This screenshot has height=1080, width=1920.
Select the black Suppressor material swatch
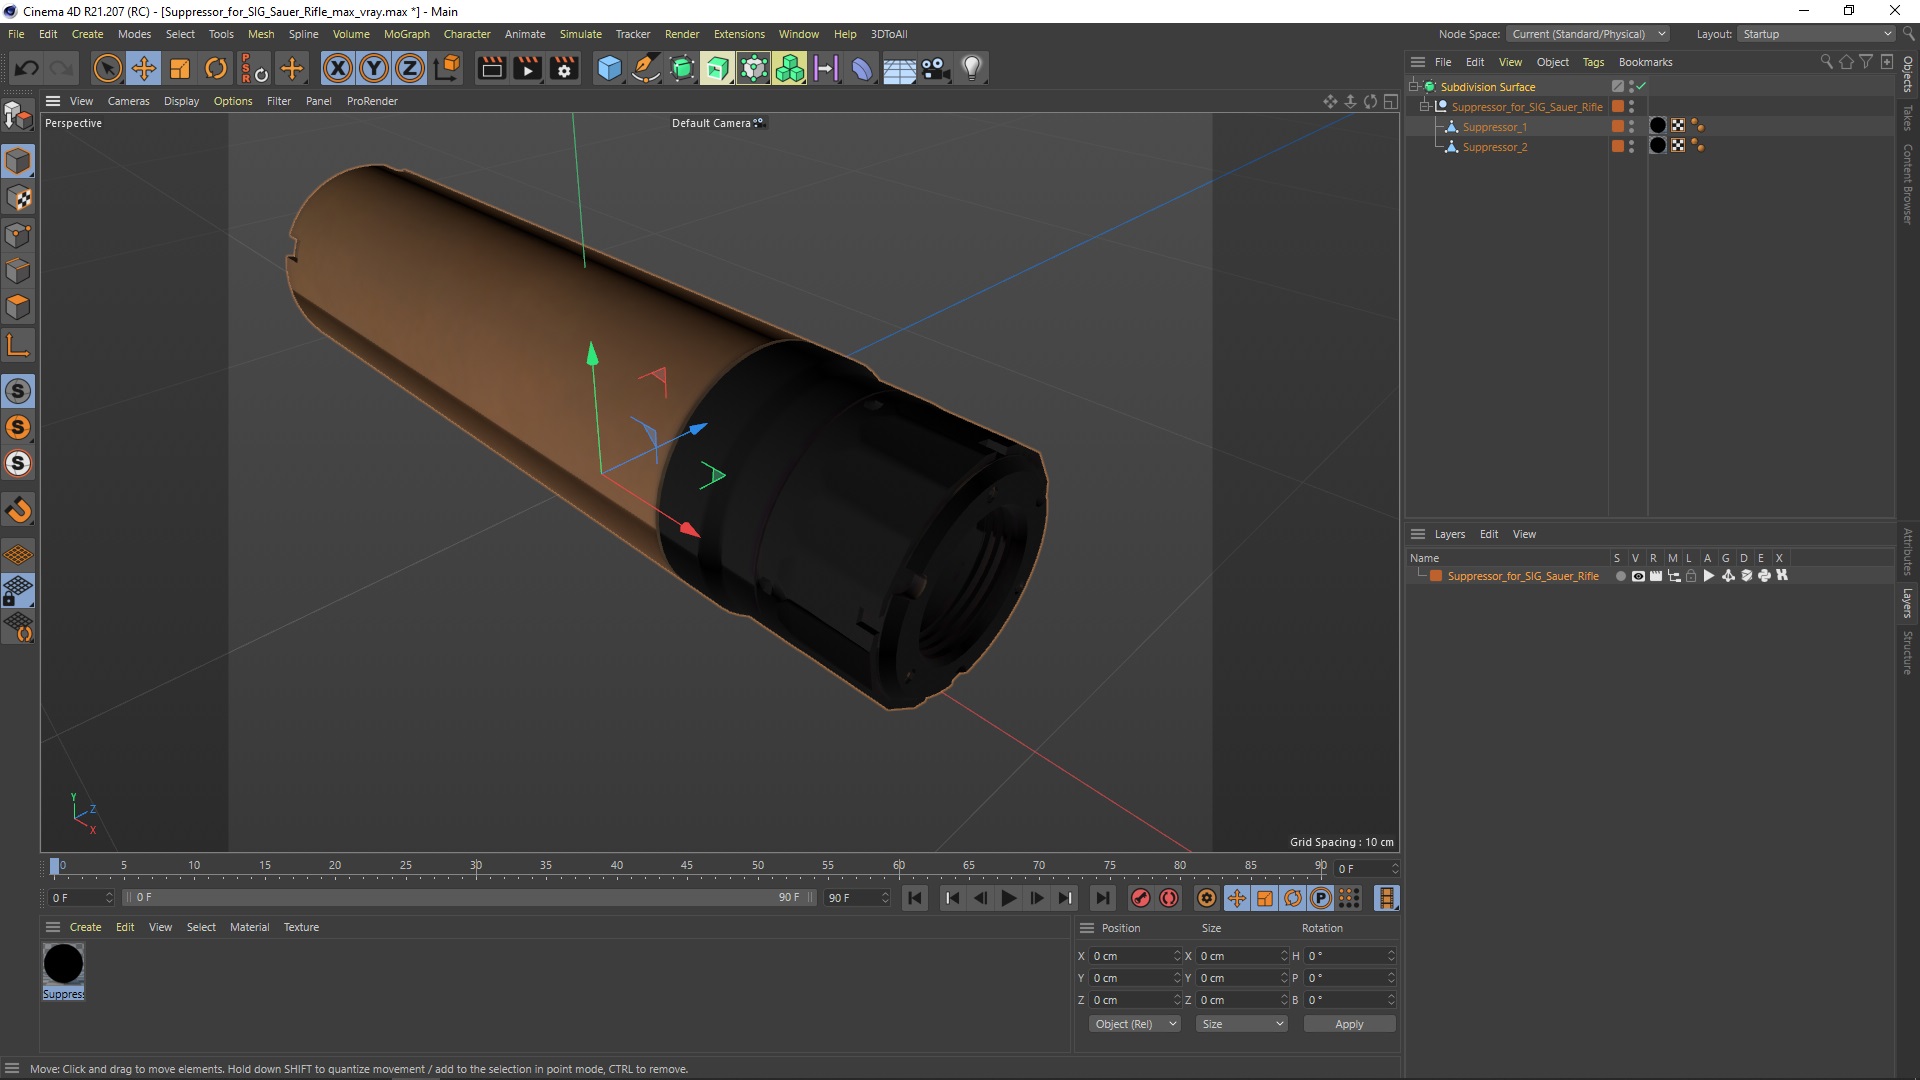(x=63, y=964)
